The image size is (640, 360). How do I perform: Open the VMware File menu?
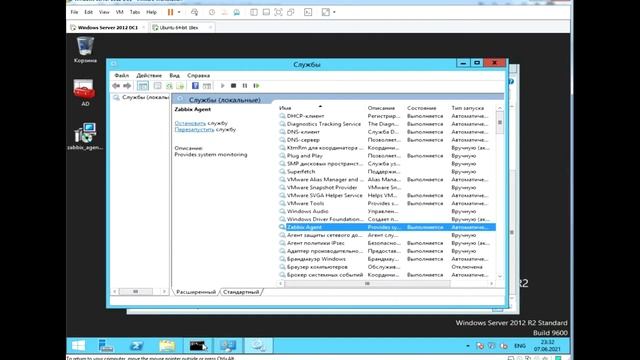click(74, 12)
